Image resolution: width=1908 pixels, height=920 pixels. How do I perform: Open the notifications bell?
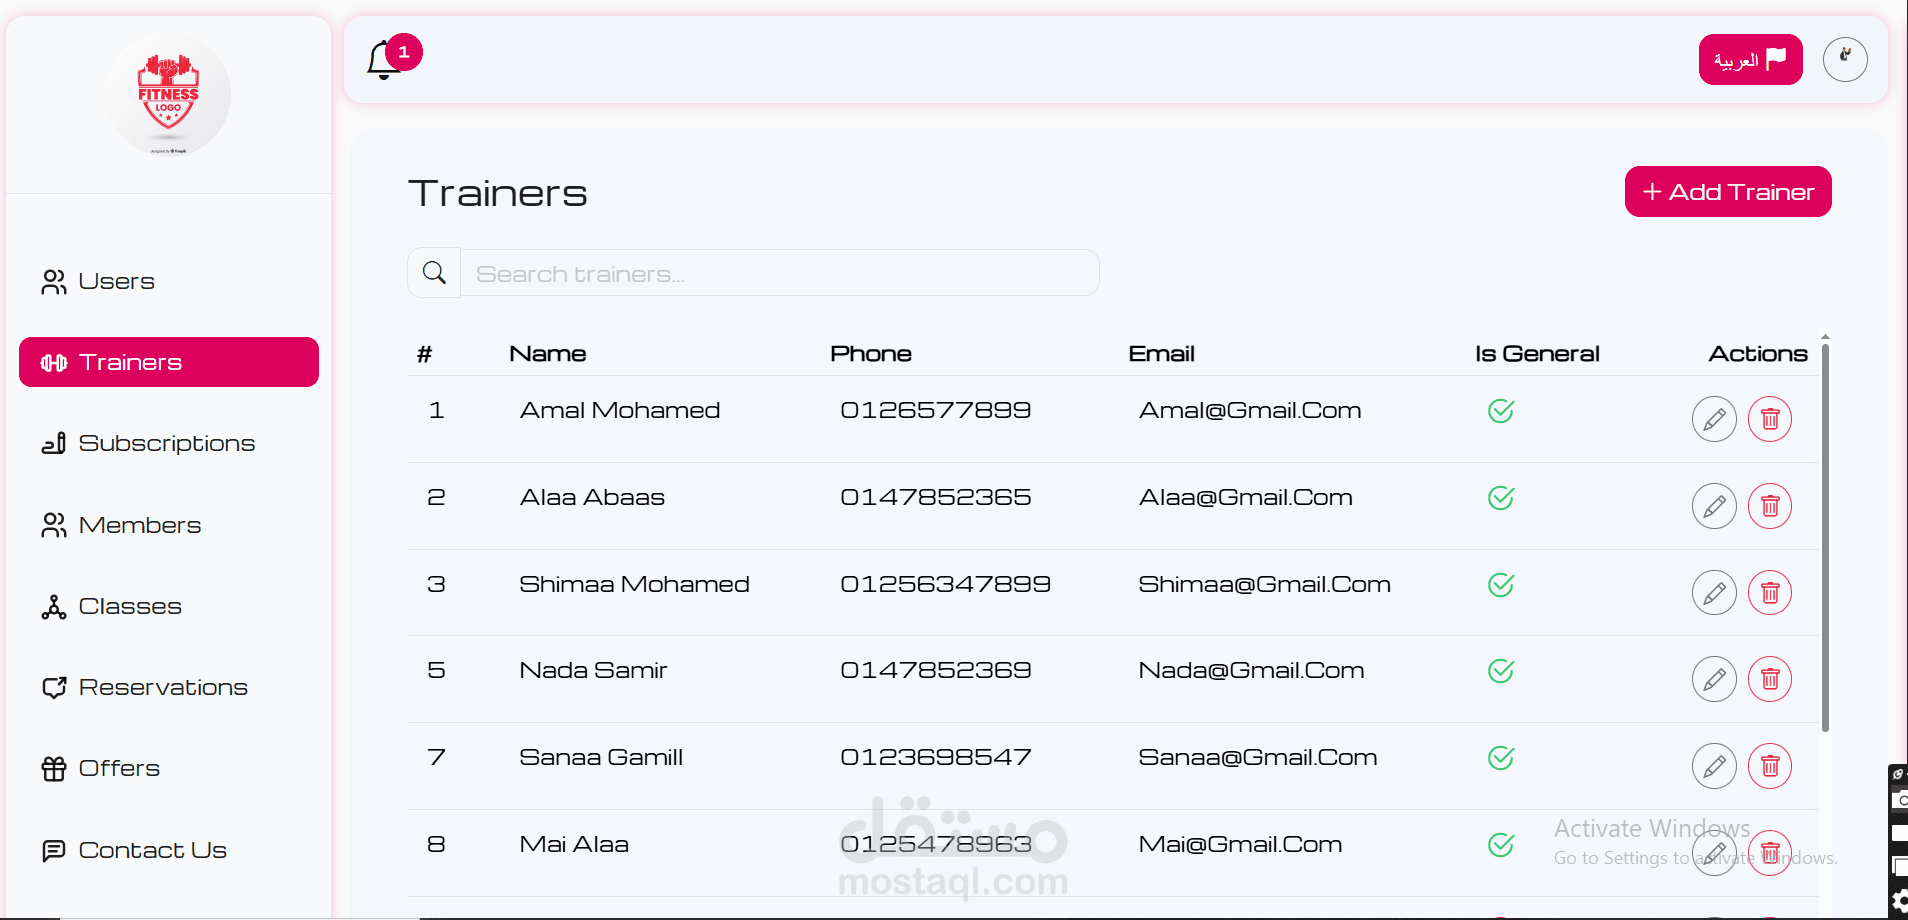coord(385,61)
